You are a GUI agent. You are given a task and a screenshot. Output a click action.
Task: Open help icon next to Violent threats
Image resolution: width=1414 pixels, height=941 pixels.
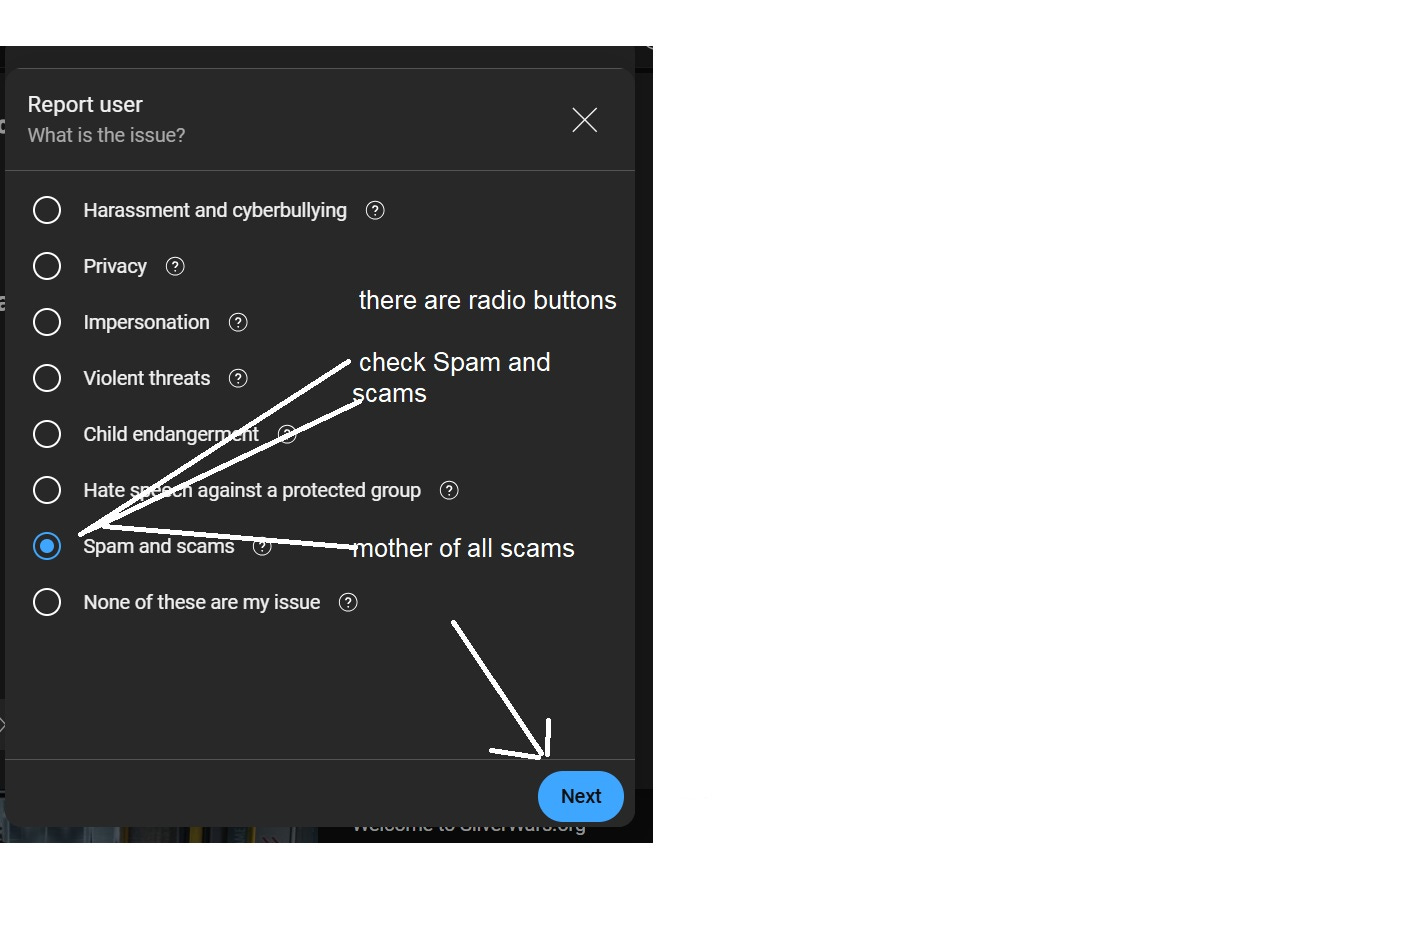(x=238, y=378)
